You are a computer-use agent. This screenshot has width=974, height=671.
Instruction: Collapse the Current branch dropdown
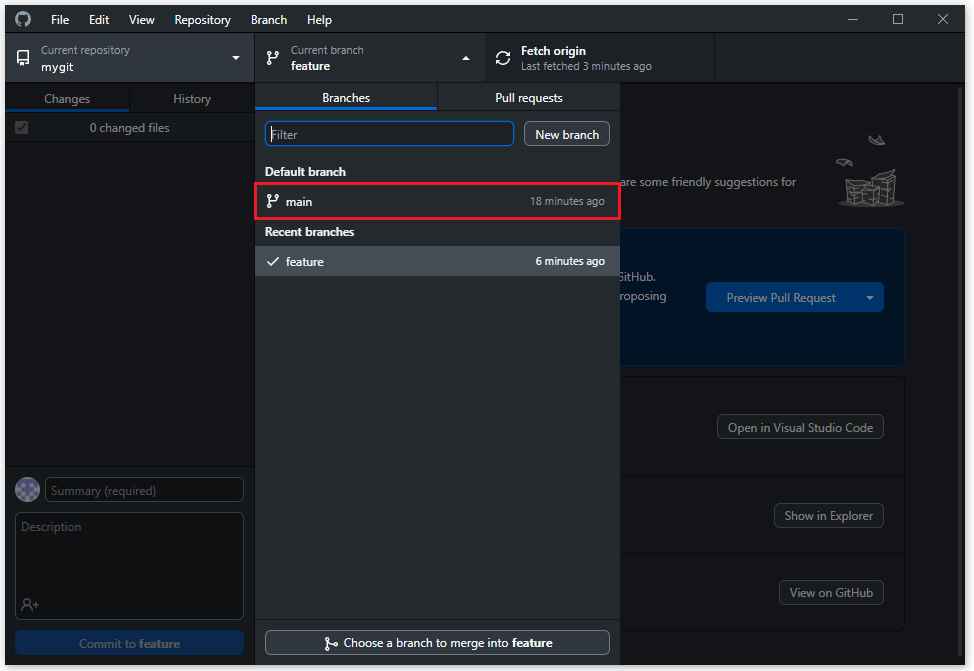[465, 58]
